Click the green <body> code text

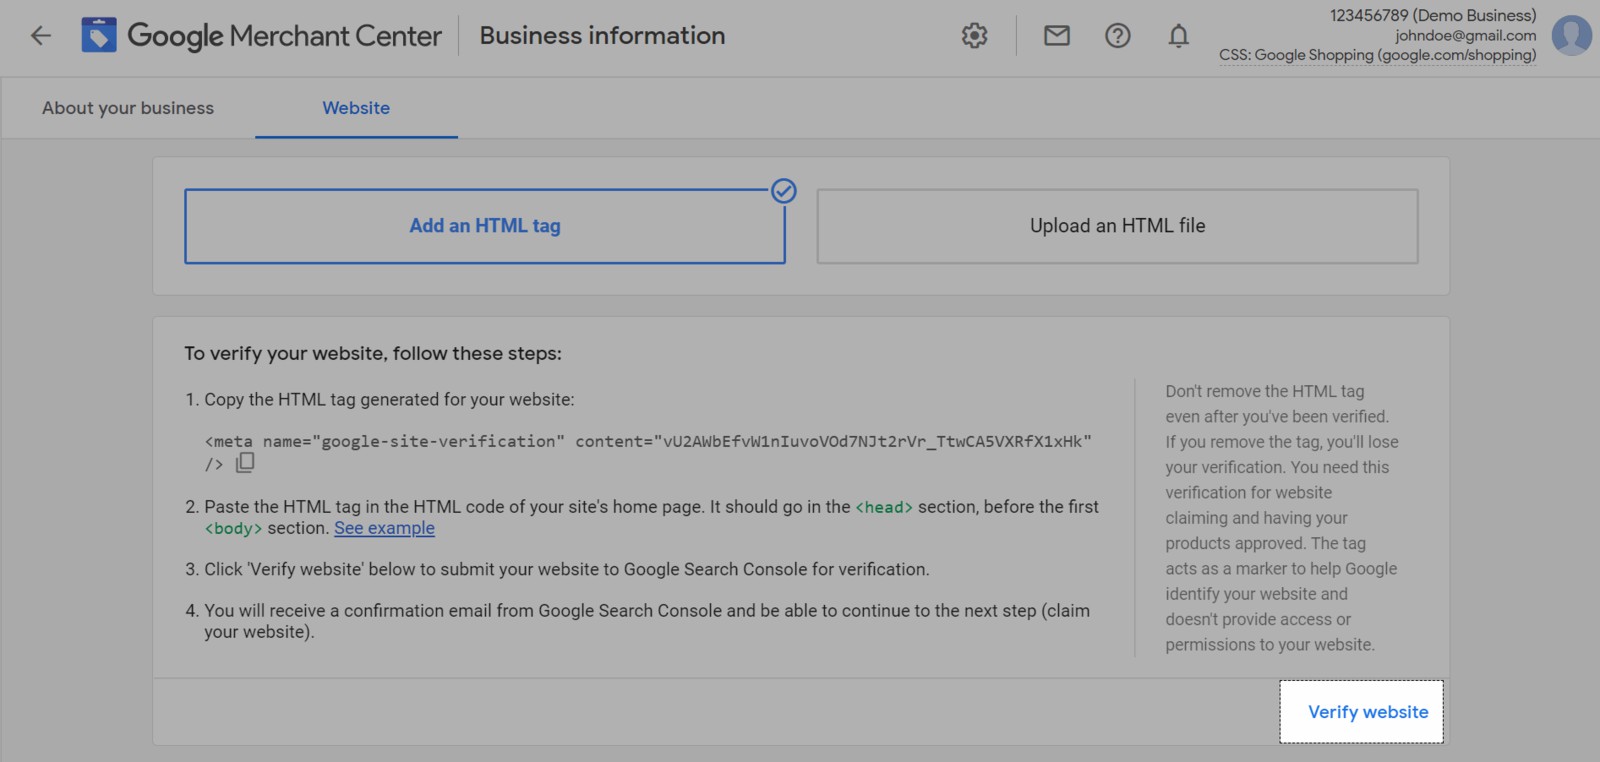click(x=233, y=528)
